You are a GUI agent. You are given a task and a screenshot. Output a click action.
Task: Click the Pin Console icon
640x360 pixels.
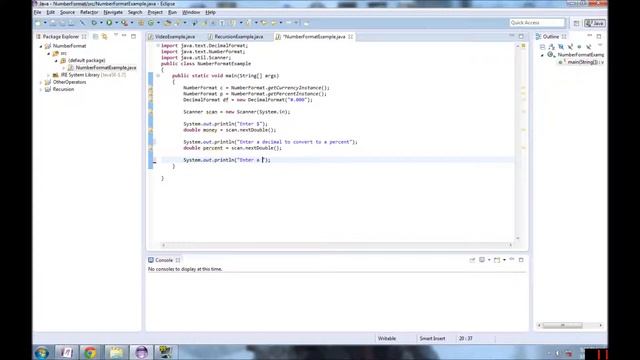click(x=472, y=260)
